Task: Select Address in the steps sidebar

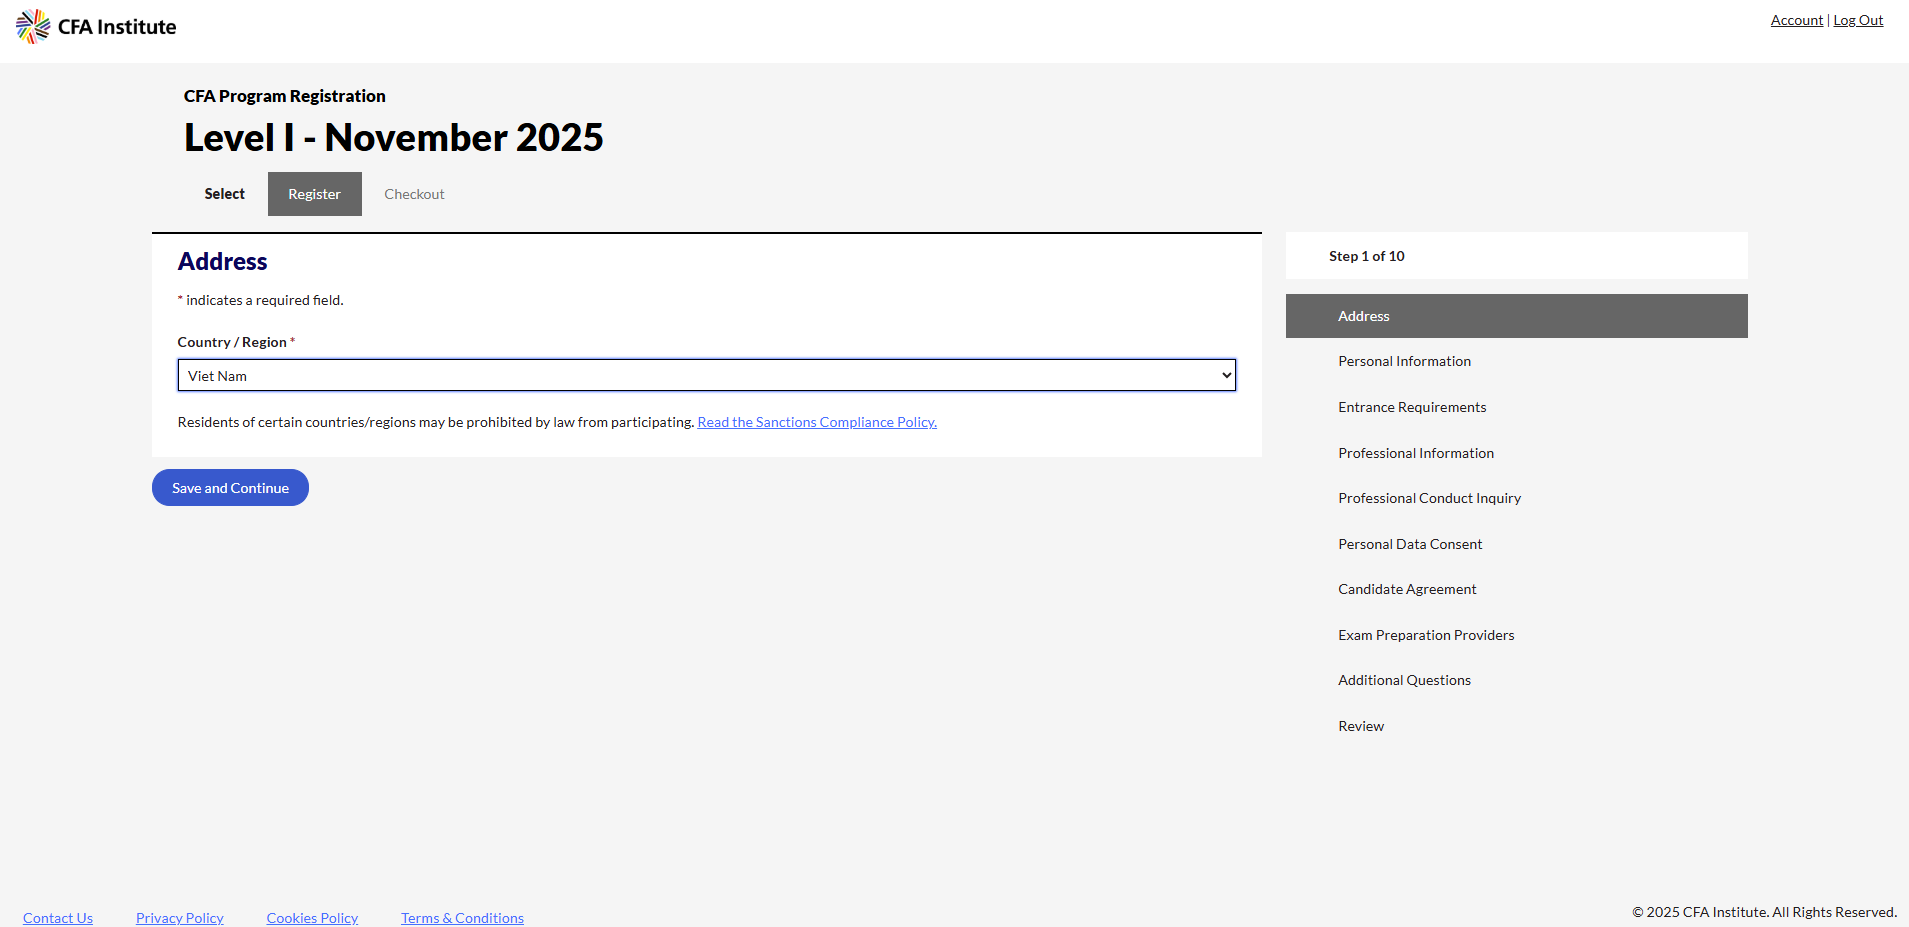Action: pyautogui.click(x=1516, y=316)
